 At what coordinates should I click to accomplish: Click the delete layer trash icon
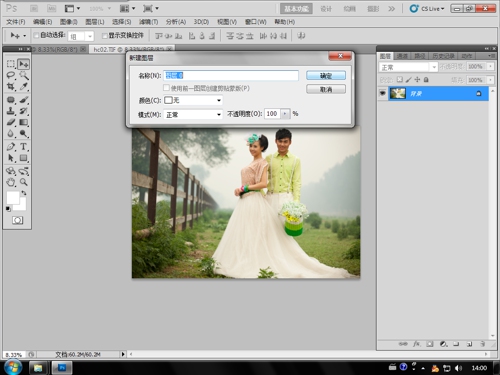tap(482, 344)
